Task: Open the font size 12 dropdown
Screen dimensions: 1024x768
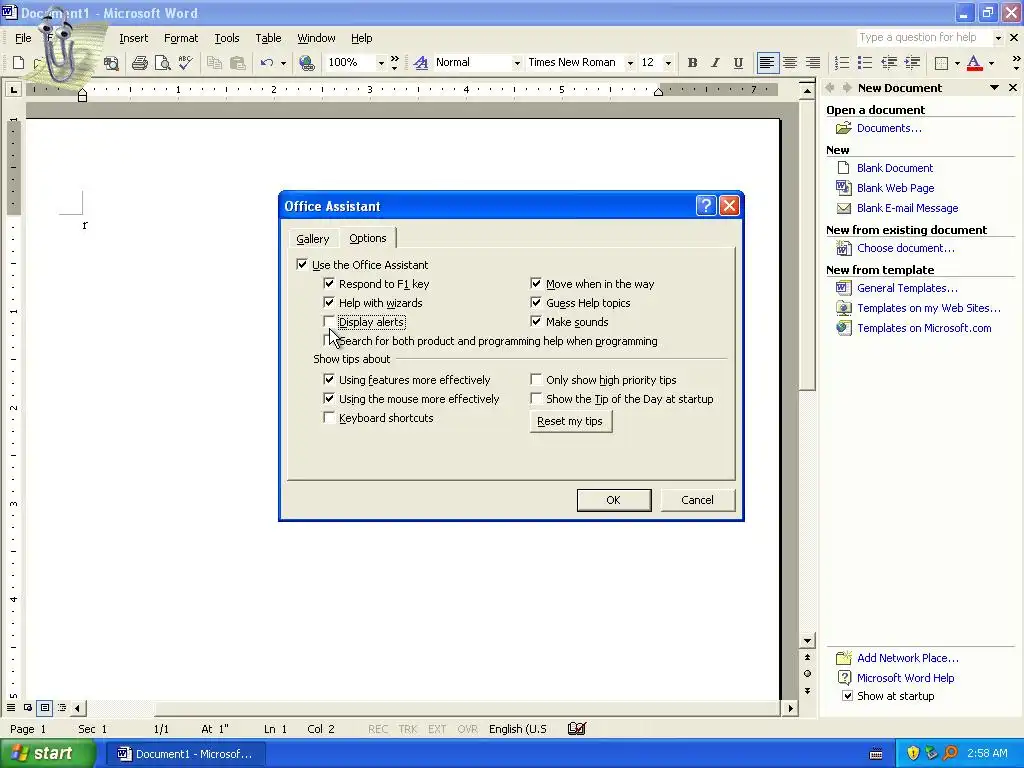Action: (x=667, y=63)
